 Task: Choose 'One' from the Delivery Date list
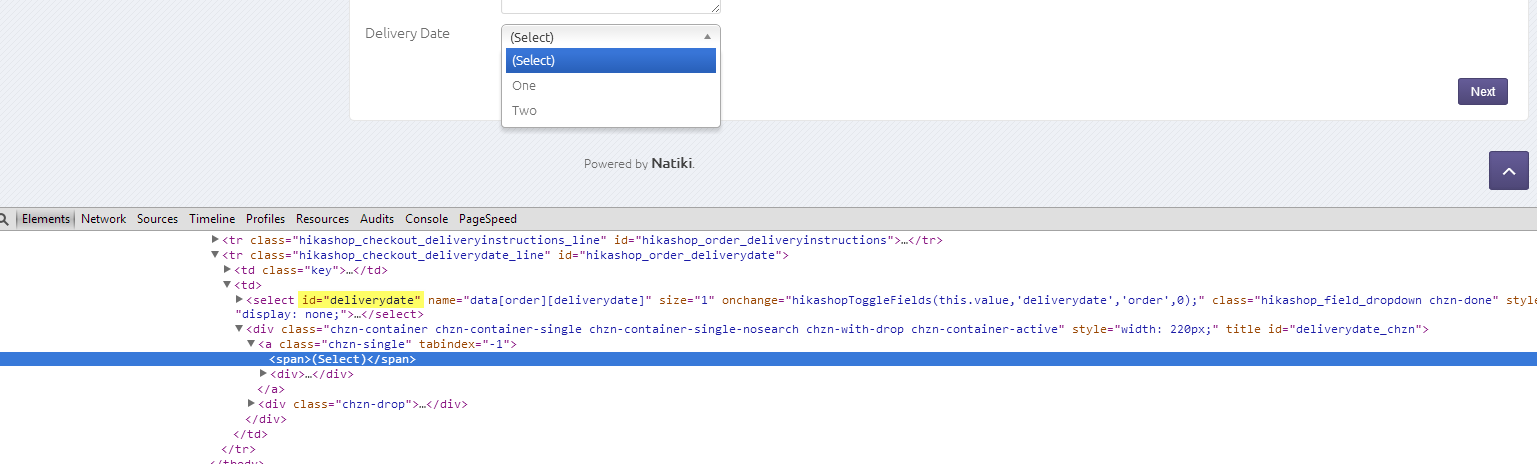524,86
